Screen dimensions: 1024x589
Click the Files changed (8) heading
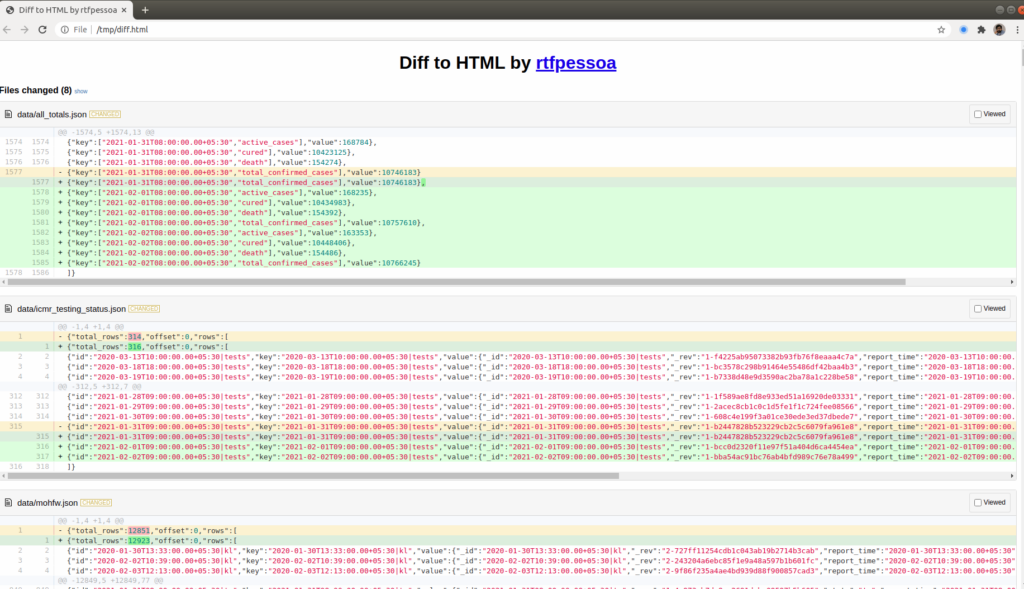(36, 90)
